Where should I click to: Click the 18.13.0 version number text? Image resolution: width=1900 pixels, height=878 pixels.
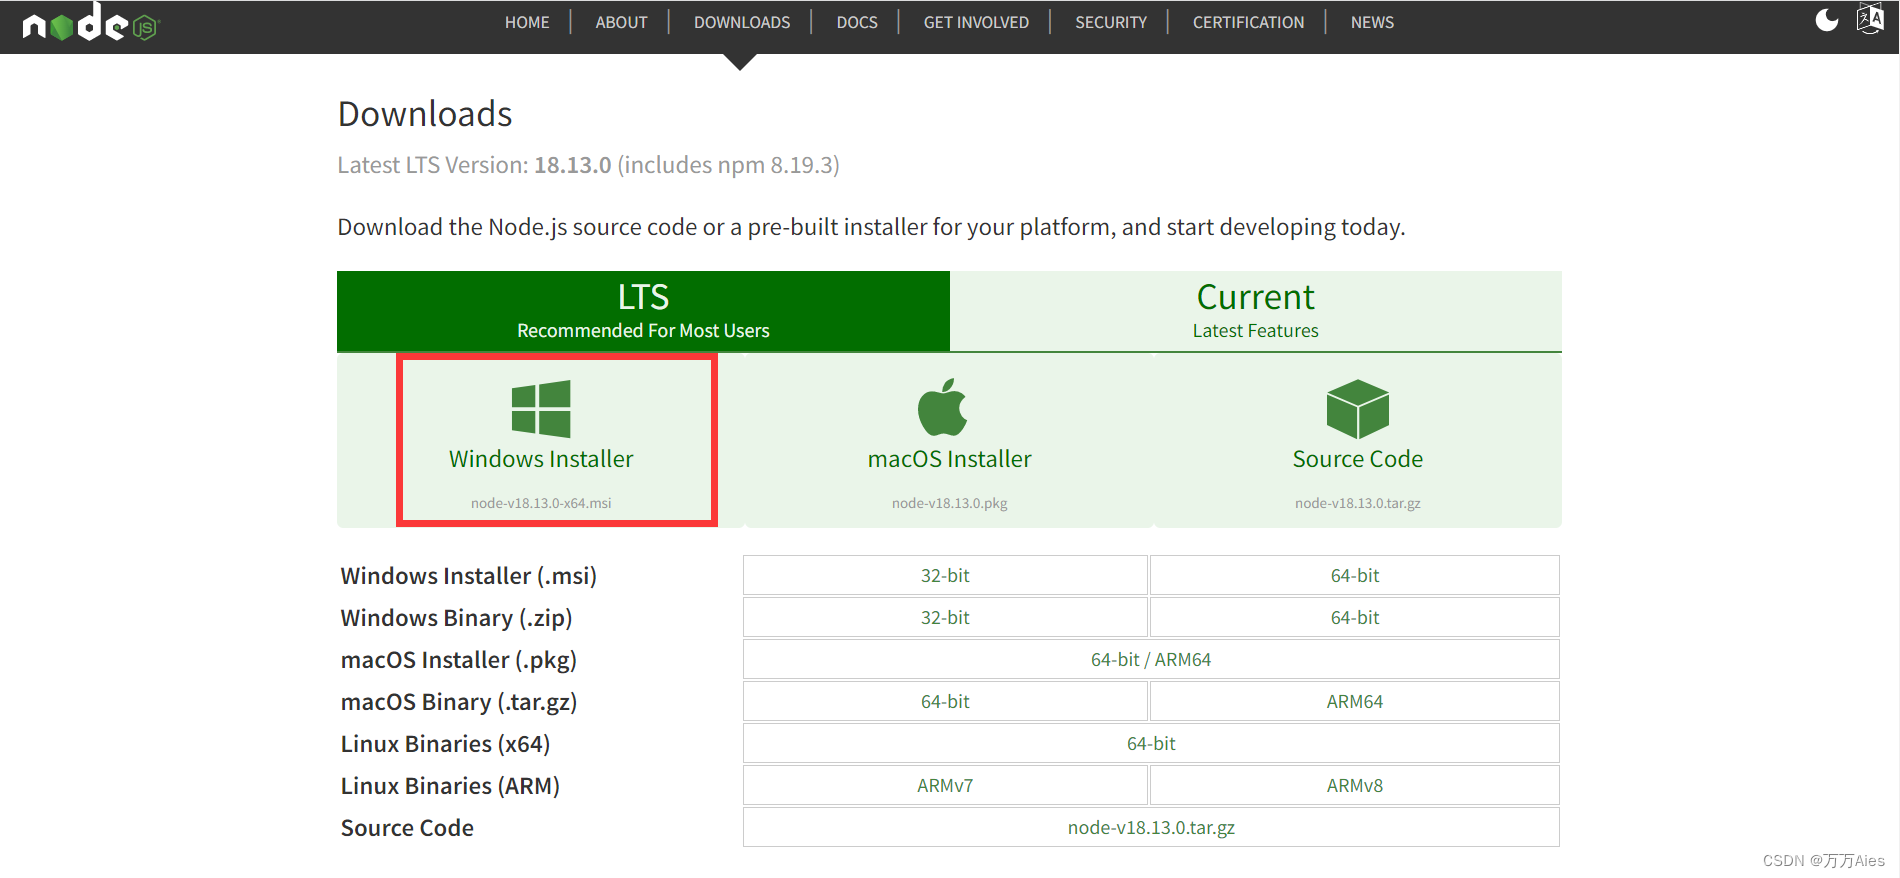(x=572, y=165)
